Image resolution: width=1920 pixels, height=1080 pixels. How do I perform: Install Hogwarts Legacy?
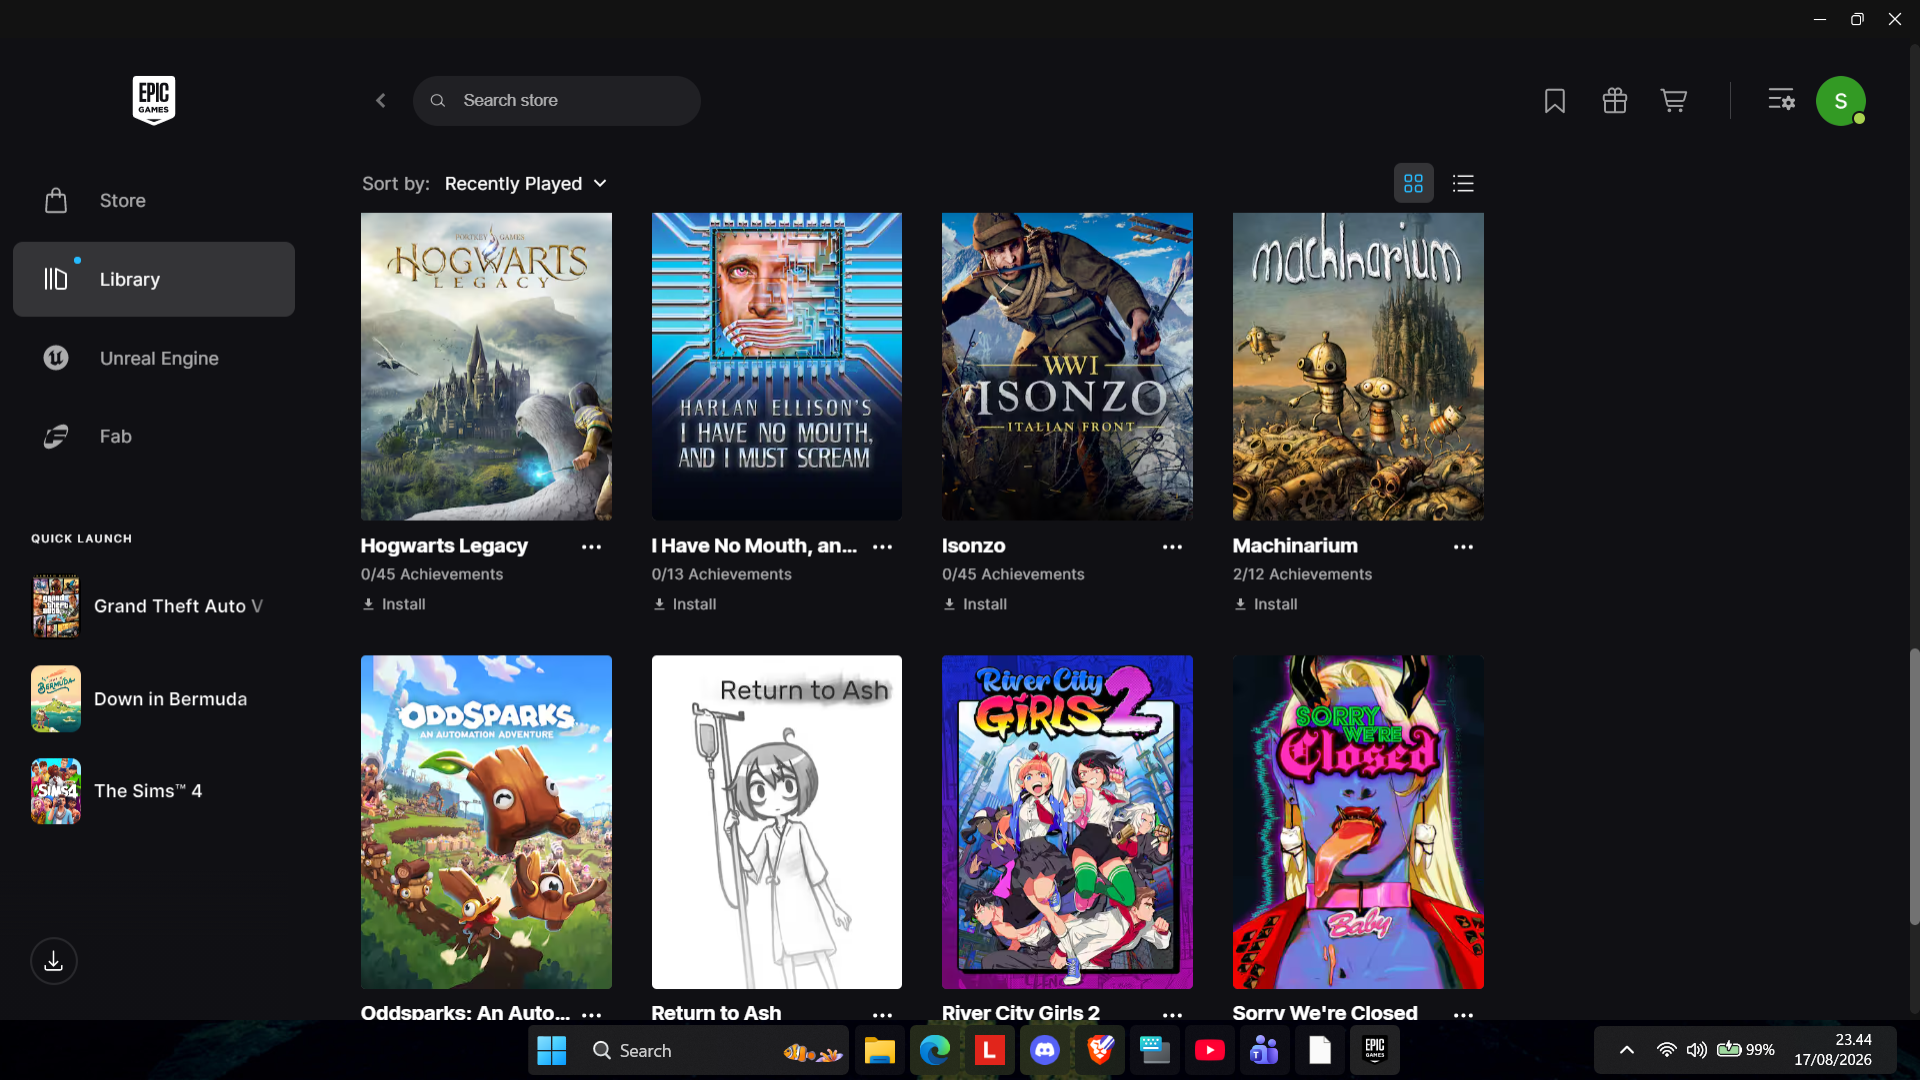point(394,604)
